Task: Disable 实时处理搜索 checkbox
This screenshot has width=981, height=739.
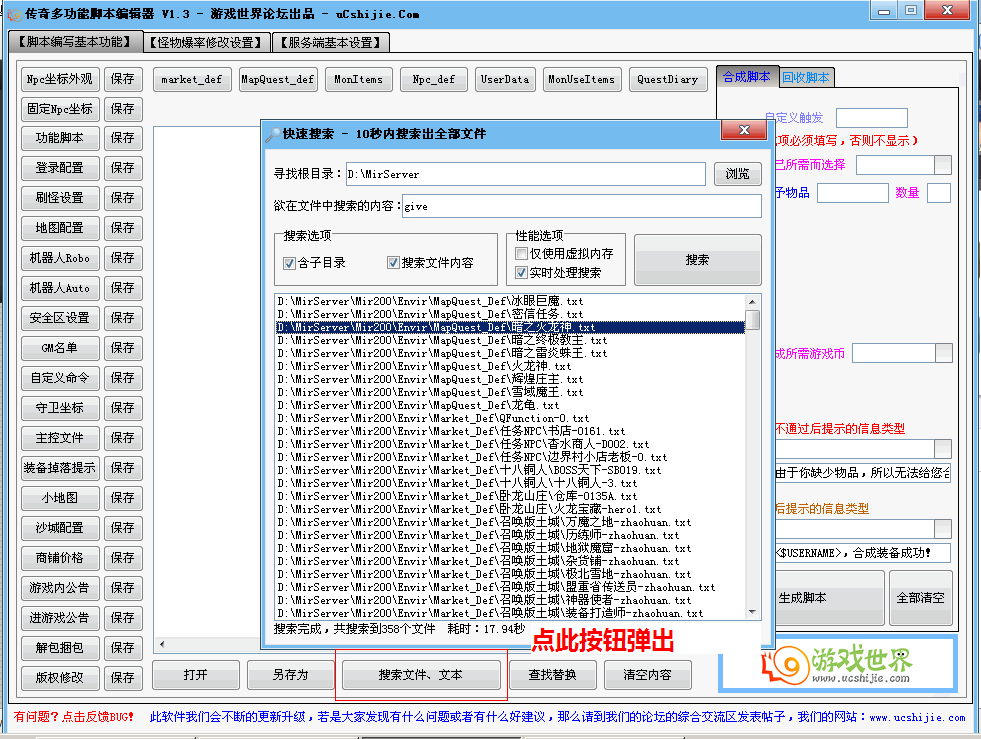Action: point(521,272)
